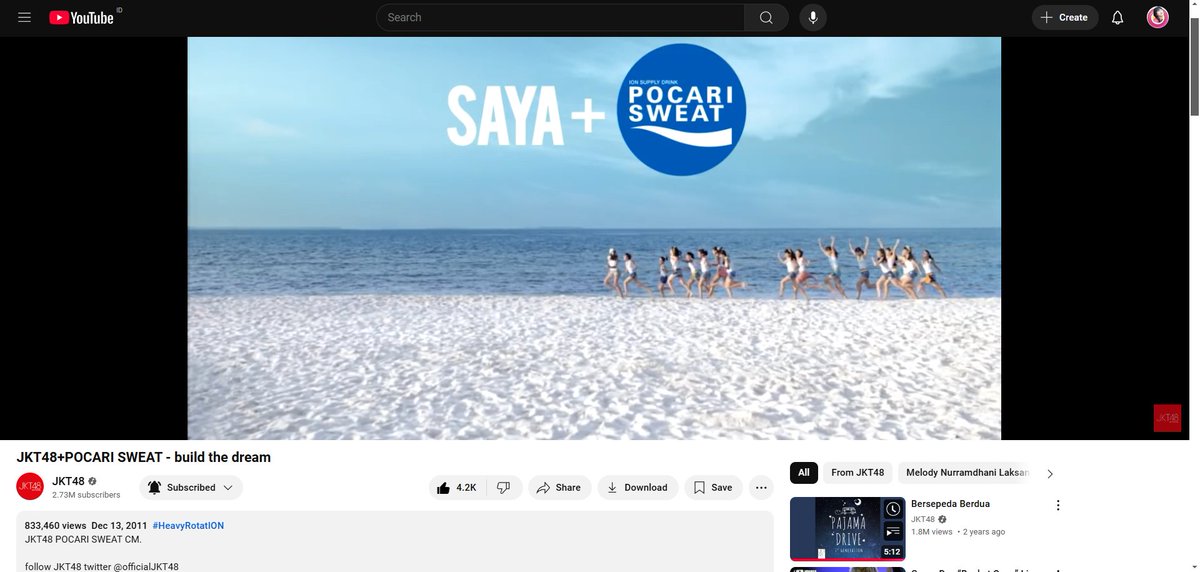The width and height of the screenshot is (1200, 572).
Task: Share the video
Action: 558,488
